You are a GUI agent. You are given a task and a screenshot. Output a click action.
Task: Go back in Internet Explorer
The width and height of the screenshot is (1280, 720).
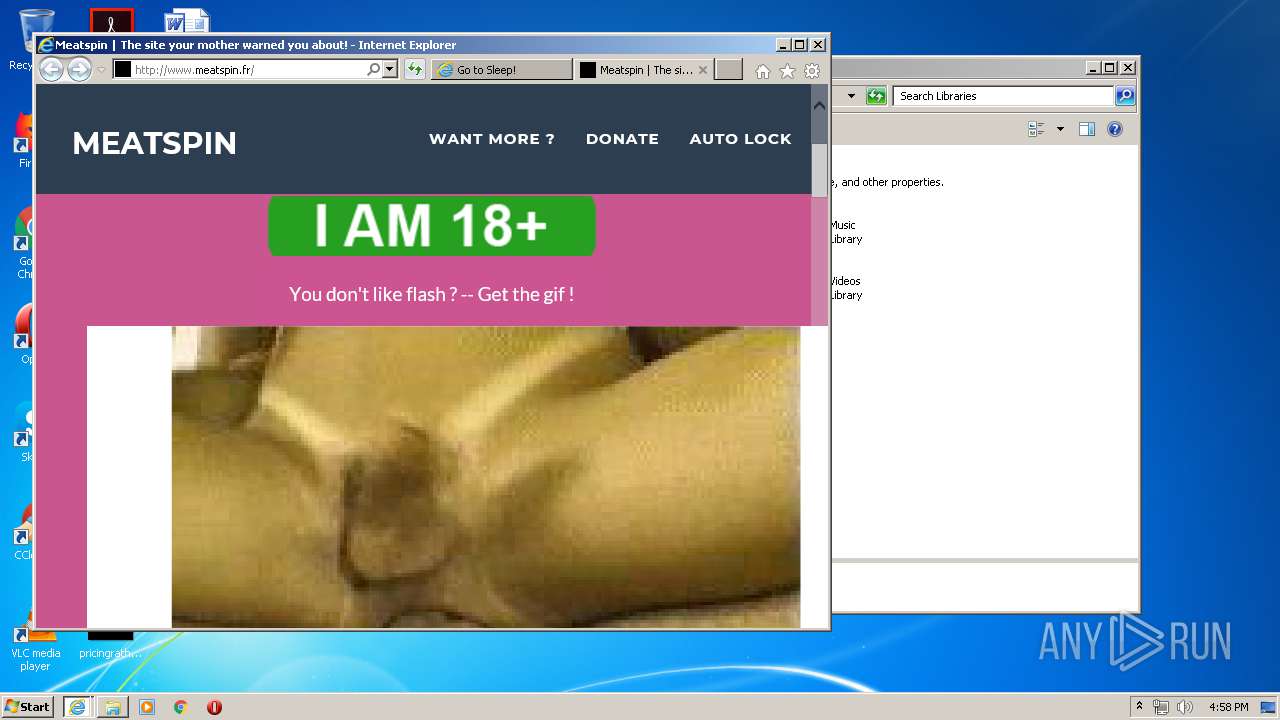click(x=51, y=70)
